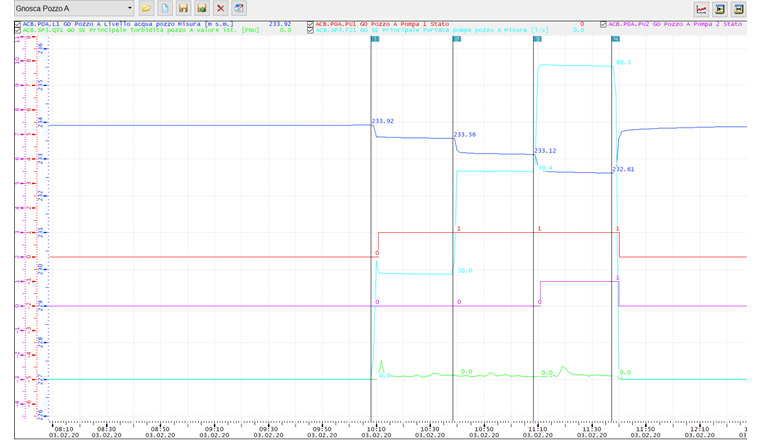Click the open folder icon

pyautogui.click(x=146, y=8)
